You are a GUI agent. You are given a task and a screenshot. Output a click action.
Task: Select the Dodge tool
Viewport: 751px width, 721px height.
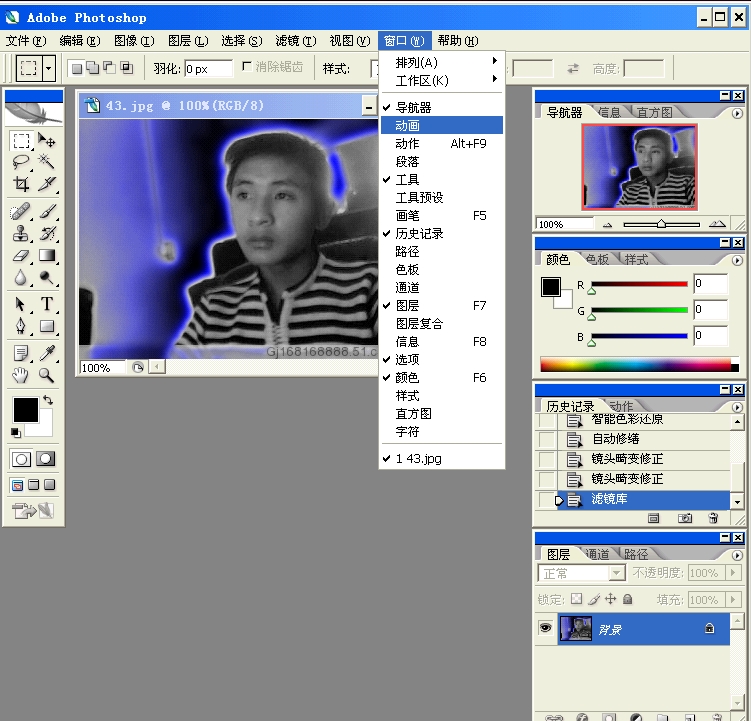(46, 277)
